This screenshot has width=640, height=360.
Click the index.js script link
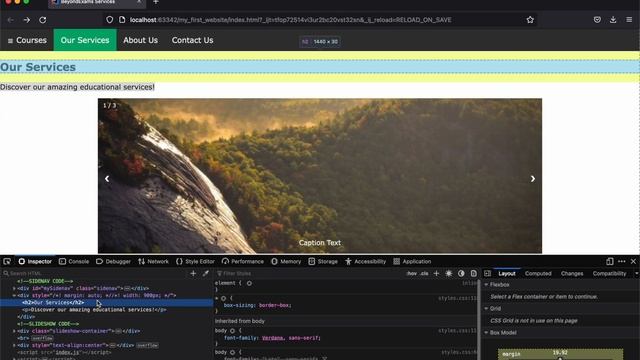pos(68,352)
